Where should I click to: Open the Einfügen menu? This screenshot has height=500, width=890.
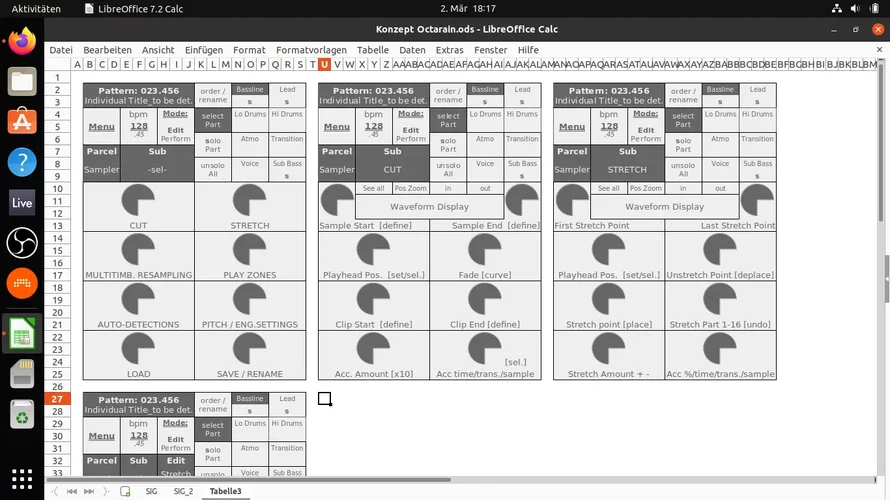[204, 50]
